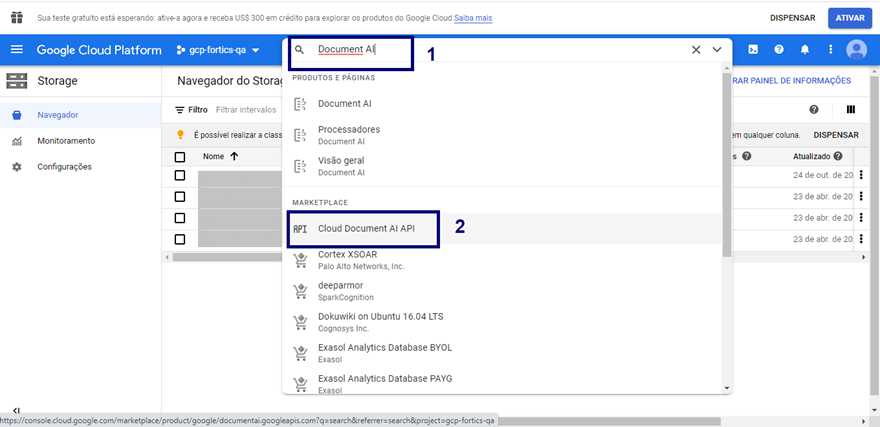
Task: Click the Filtro filter icon
Action: coord(180,110)
